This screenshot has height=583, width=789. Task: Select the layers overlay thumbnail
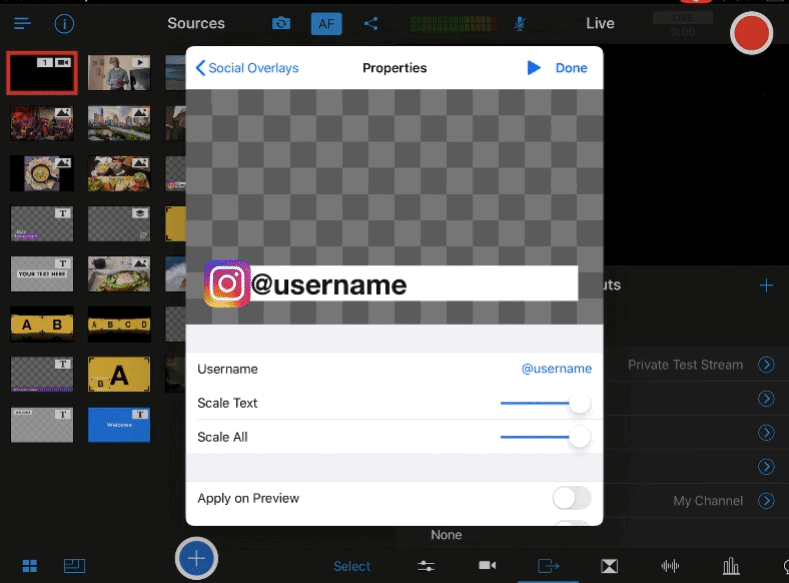pos(119,223)
